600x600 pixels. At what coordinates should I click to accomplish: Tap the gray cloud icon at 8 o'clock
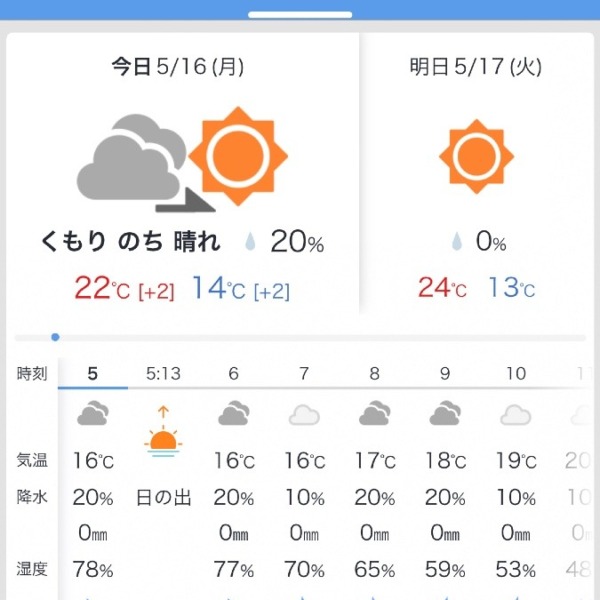pyautogui.click(x=375, y=413)
